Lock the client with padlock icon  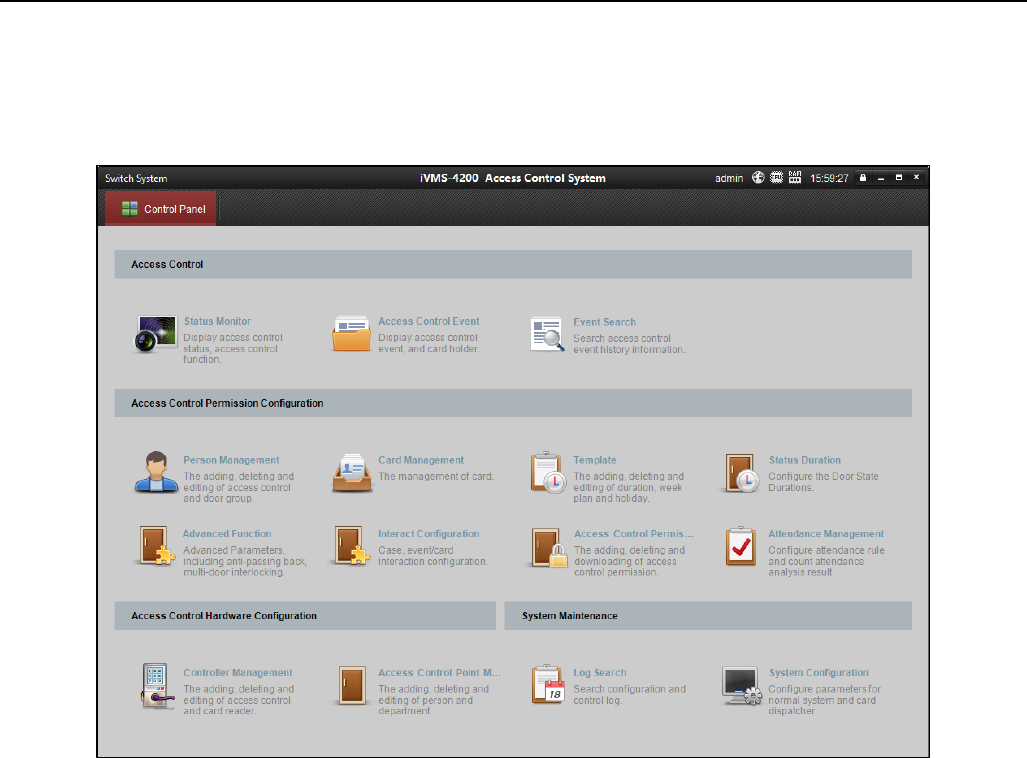863,178
